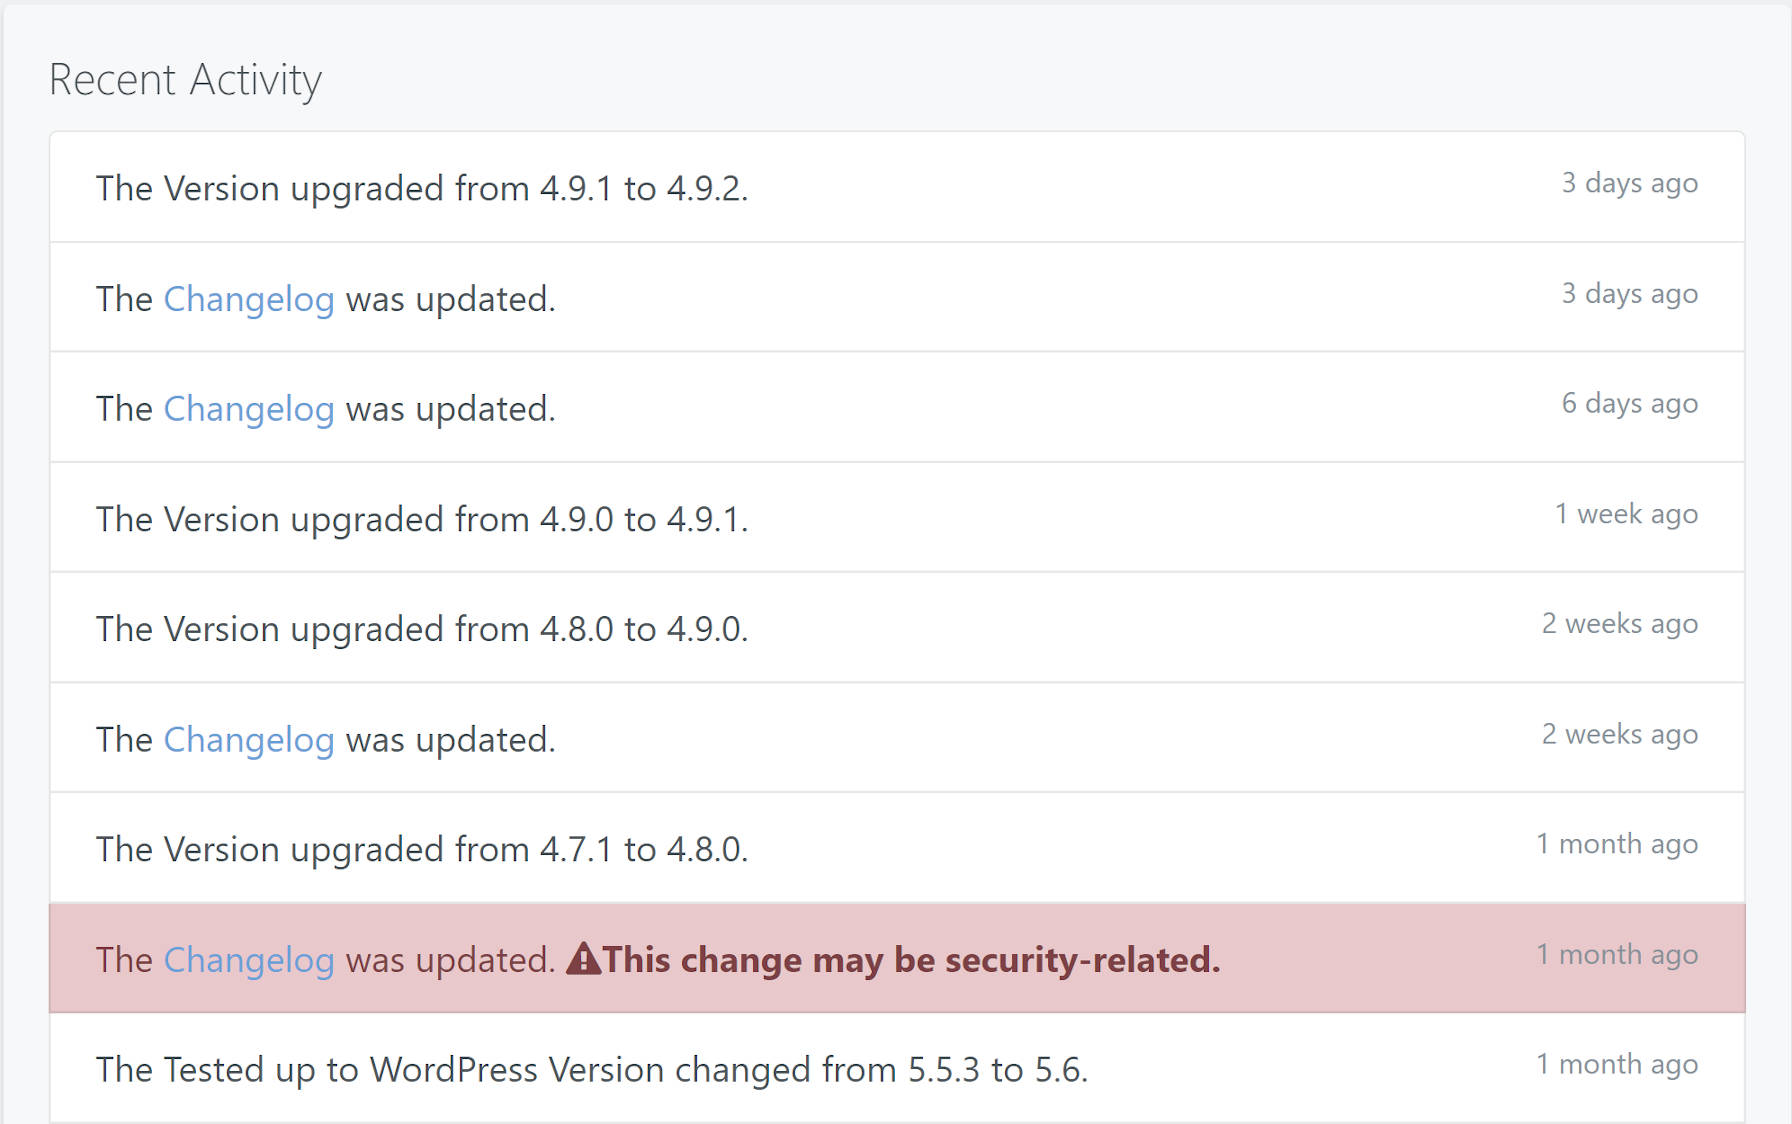This screenshot has height=1124, width=1792.
Task: Click the warning triangle icon on the security-related entry
Action: (x=583, y=959)
